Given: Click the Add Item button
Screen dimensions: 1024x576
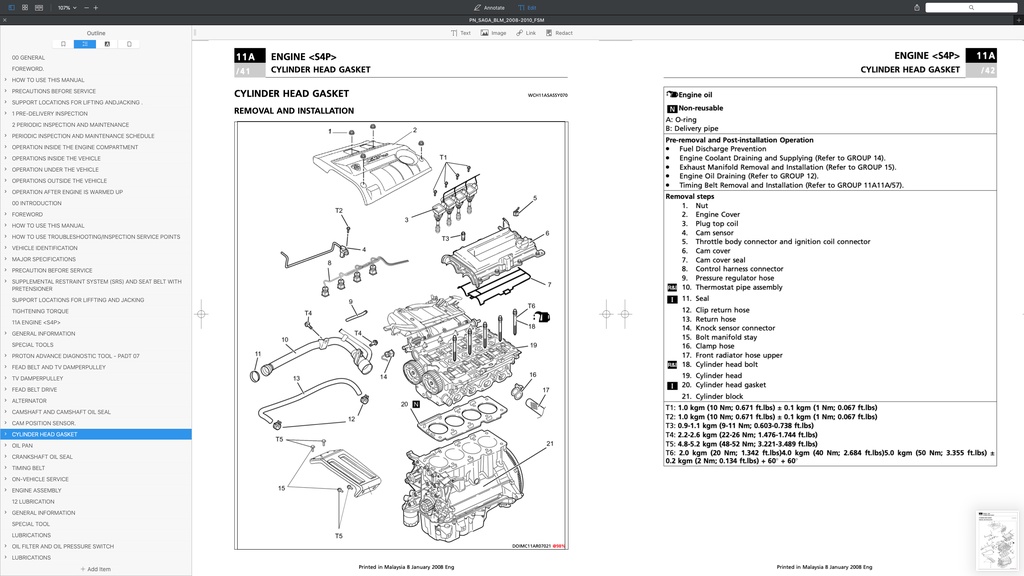Looking at the screenshot, I should pos(99,568).
